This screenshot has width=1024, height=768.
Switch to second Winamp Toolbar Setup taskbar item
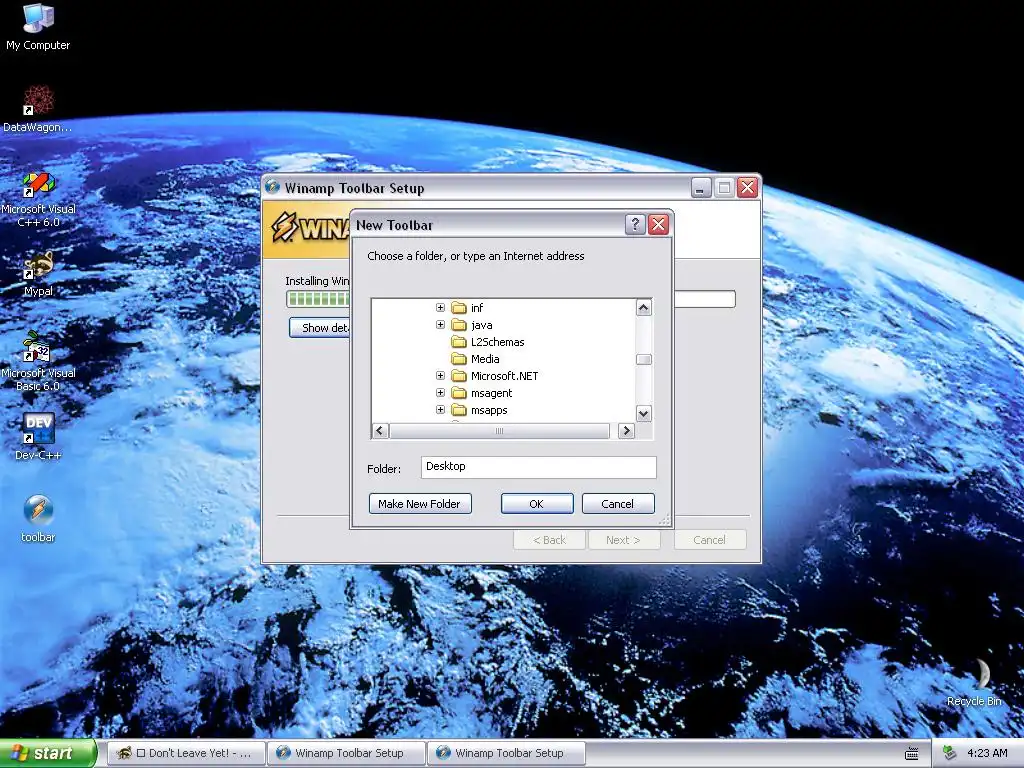pyautogui.click(x=507, y=753)
